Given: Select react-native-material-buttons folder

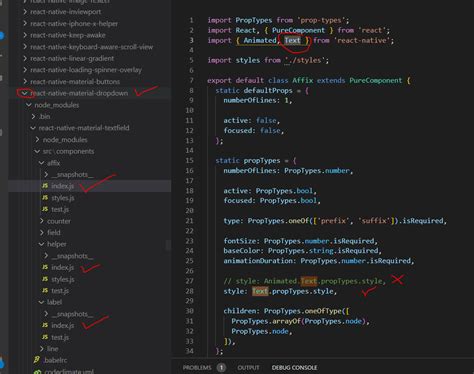Looking at the screenshot, I should pyautogui.click(x=75, y=82).
